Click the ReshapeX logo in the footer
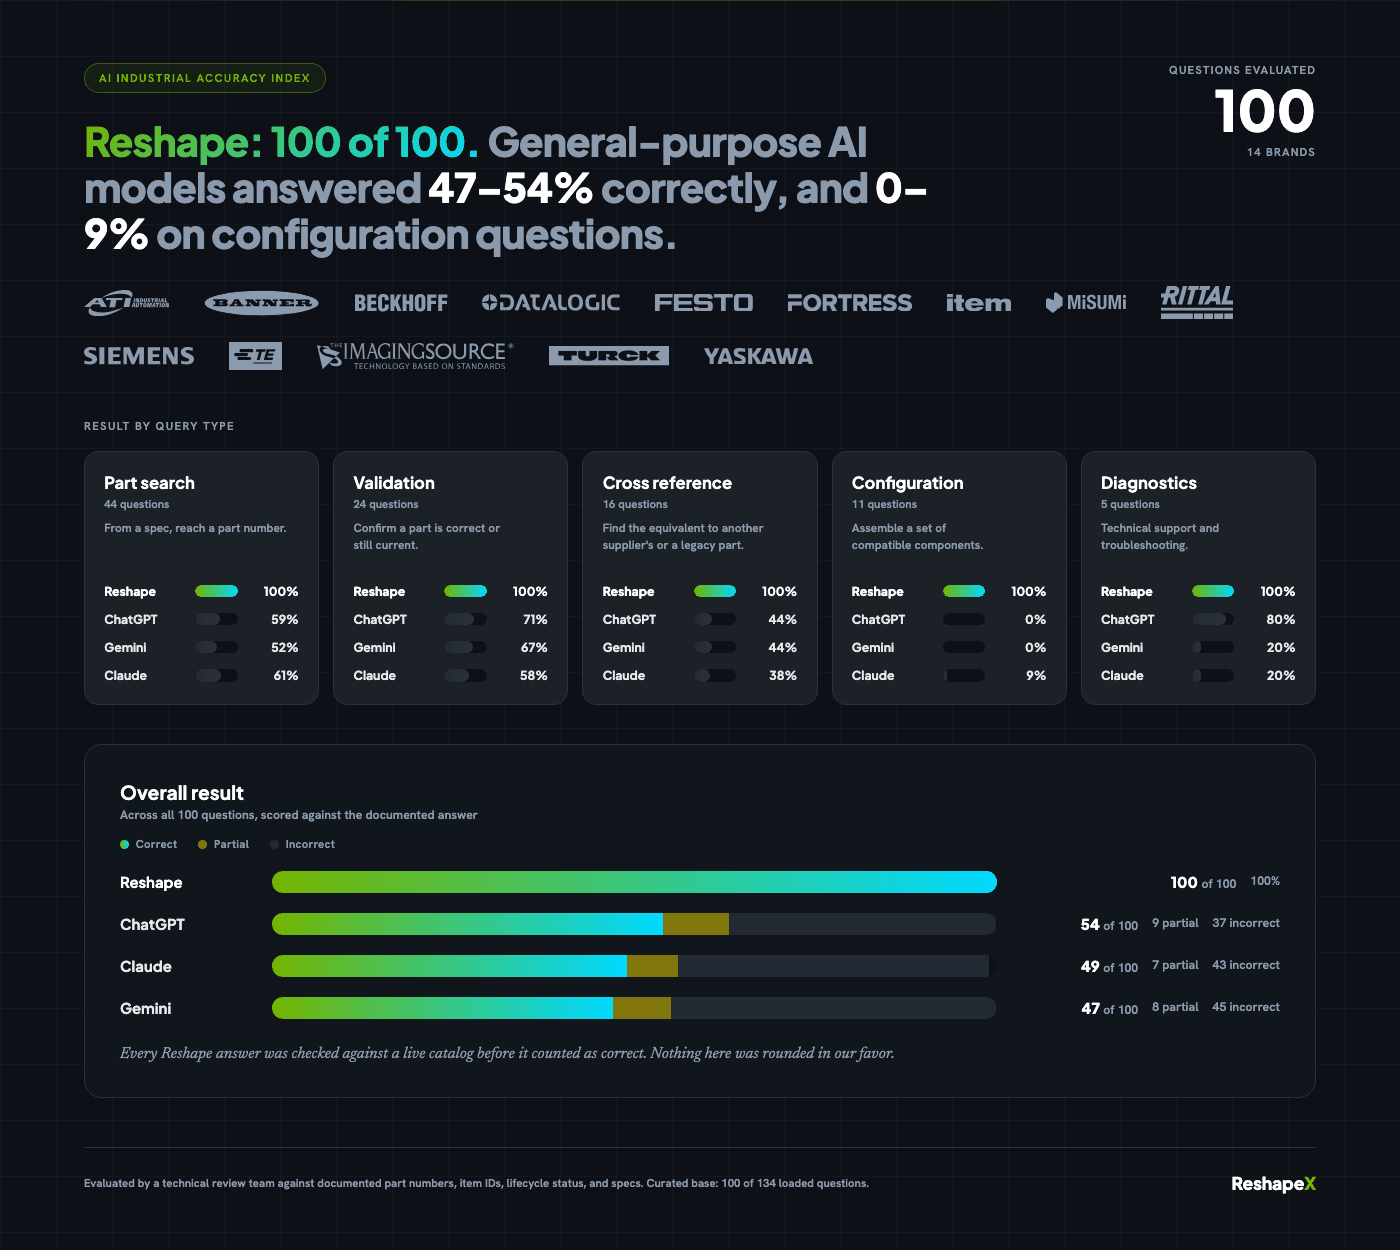 tap(1273, 1184)
